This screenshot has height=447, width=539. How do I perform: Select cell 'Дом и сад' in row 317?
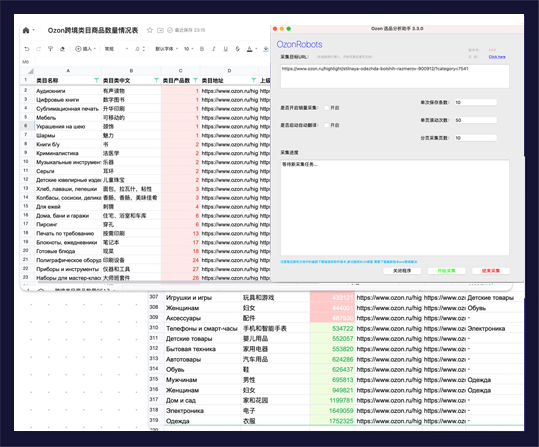click(x=203, y=400)
